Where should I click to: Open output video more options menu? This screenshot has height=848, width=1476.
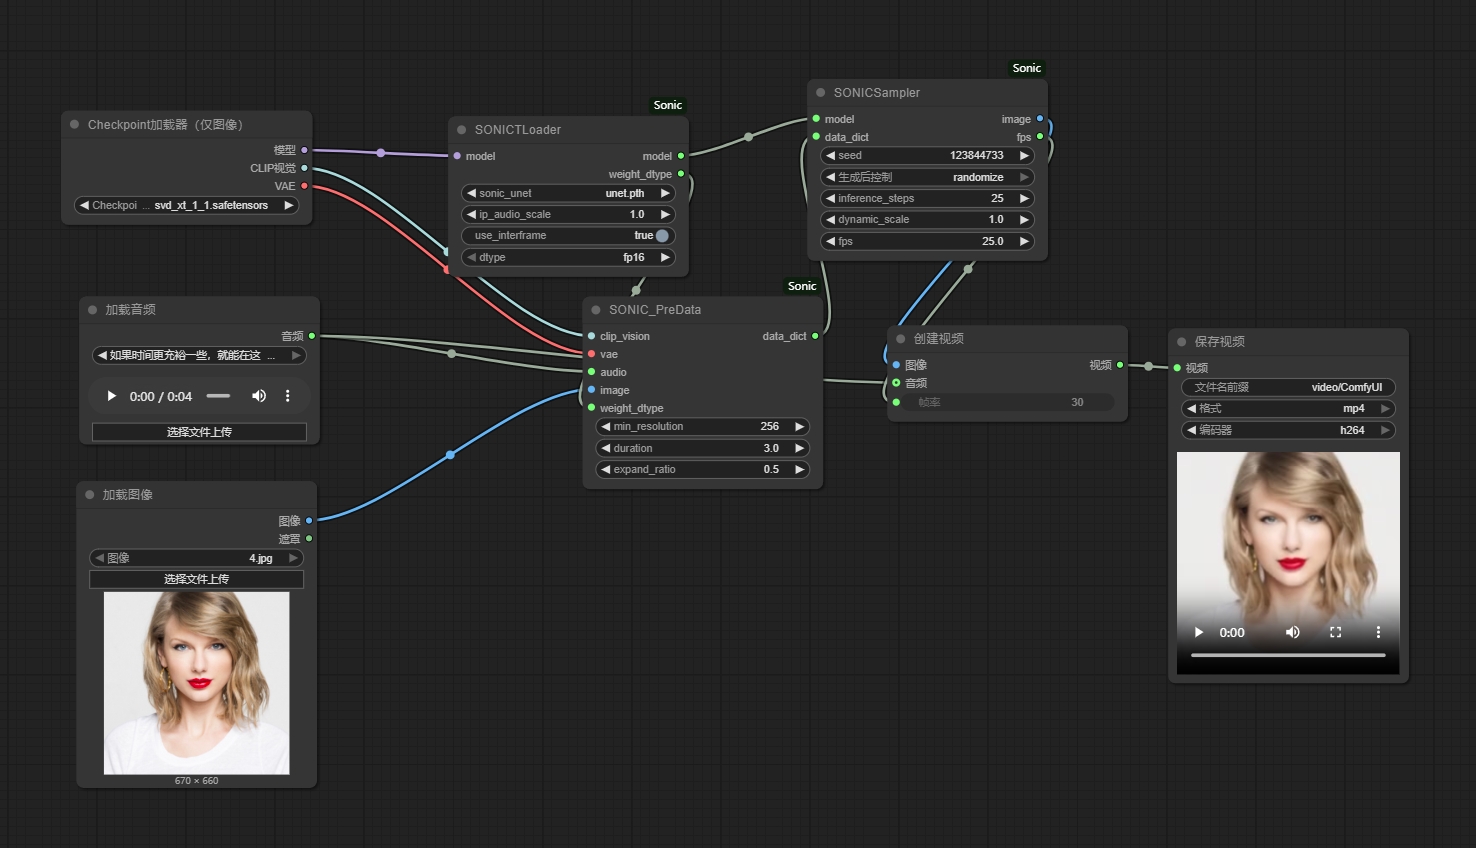(1378, 632)
